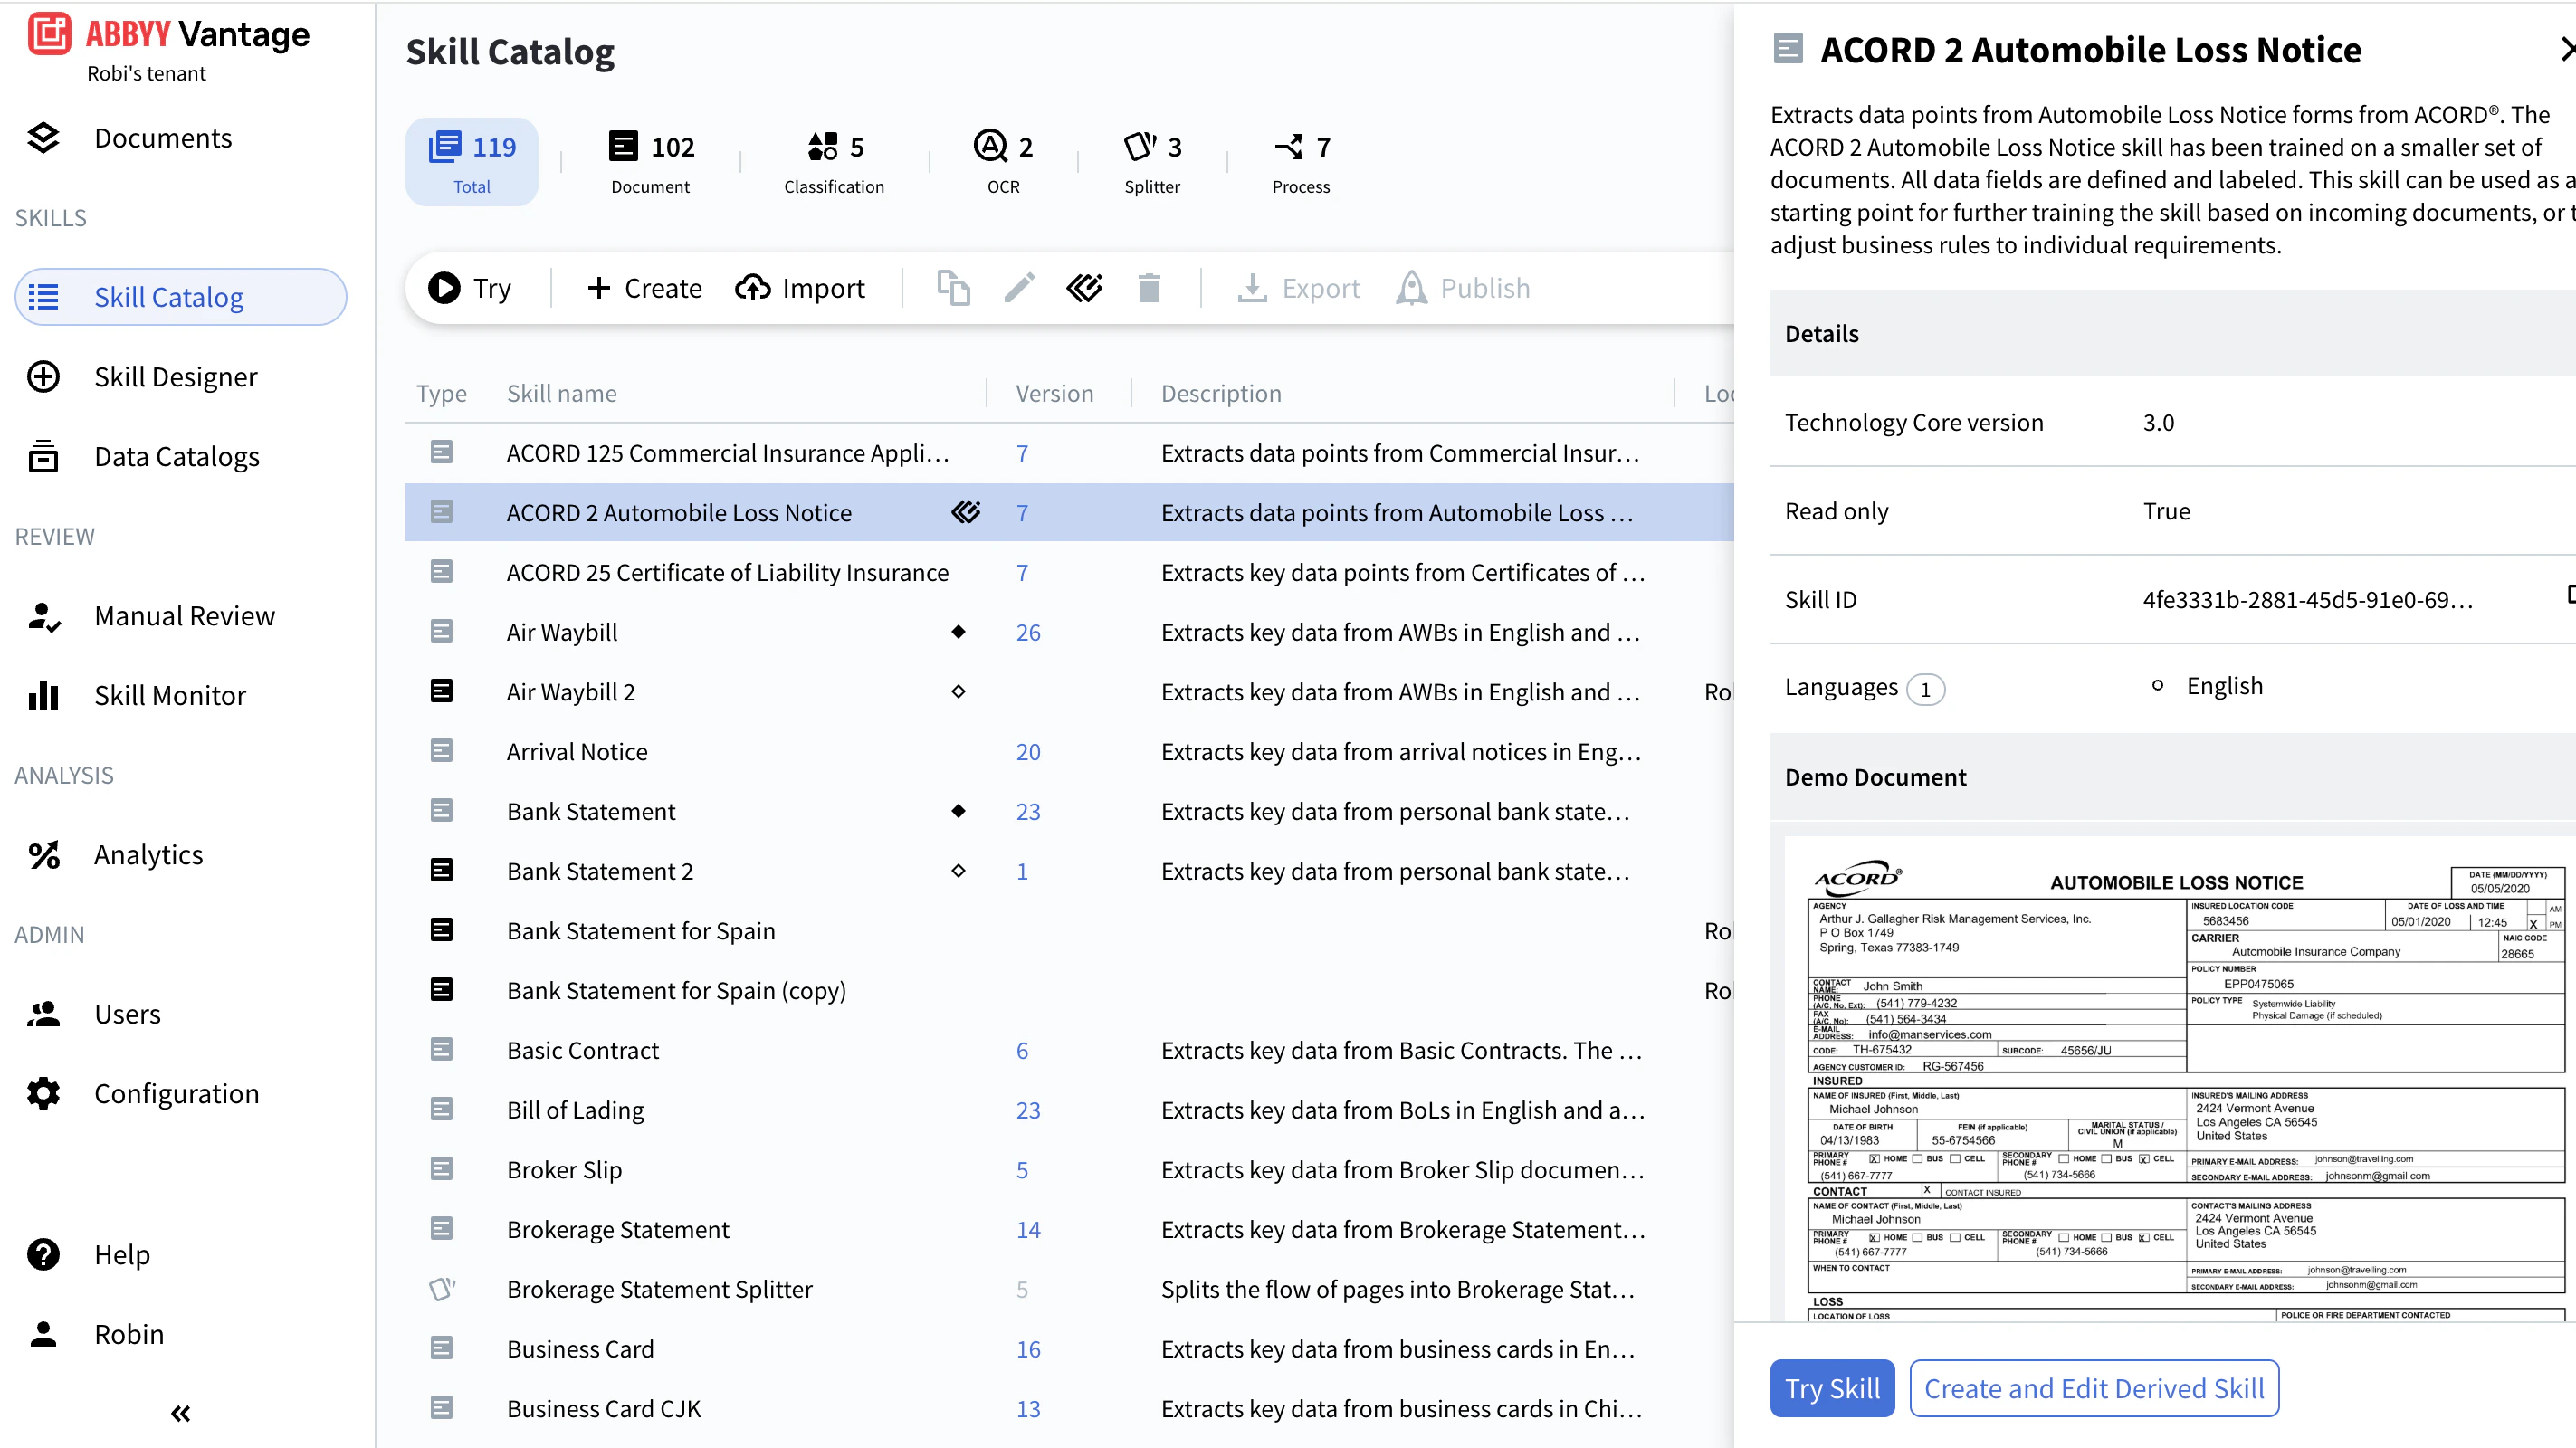Open Skill Monitor in sidebar
The height and width of the screenshot is (1448, 2576).
170,695
